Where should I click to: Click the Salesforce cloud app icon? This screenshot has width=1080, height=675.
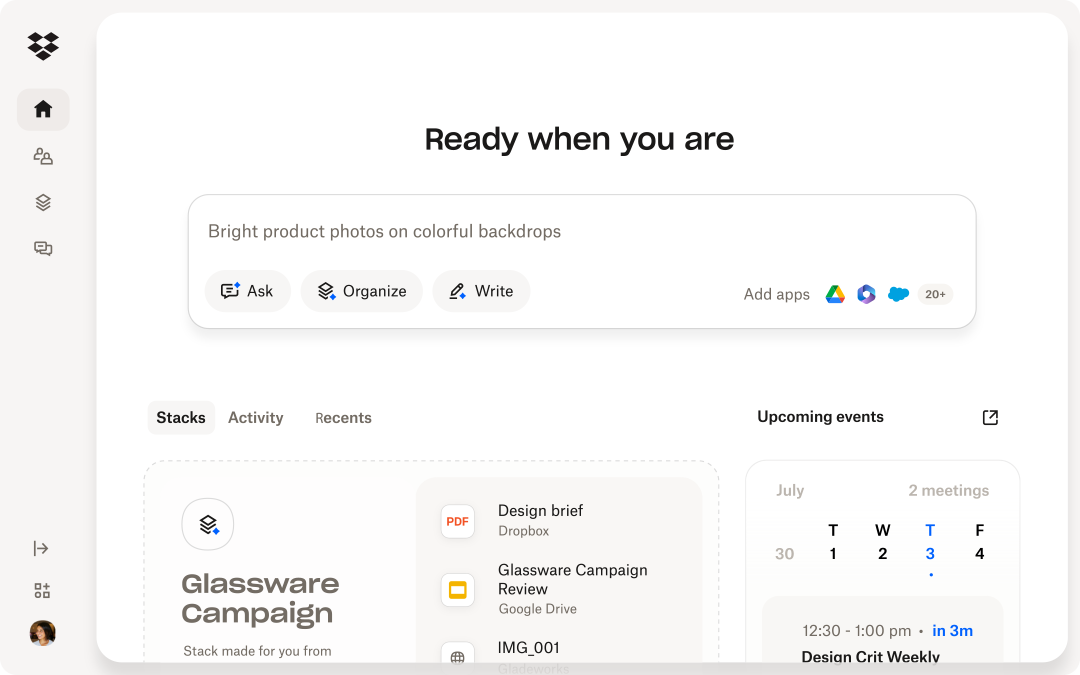pyautogui.click(x=898, y=294)
